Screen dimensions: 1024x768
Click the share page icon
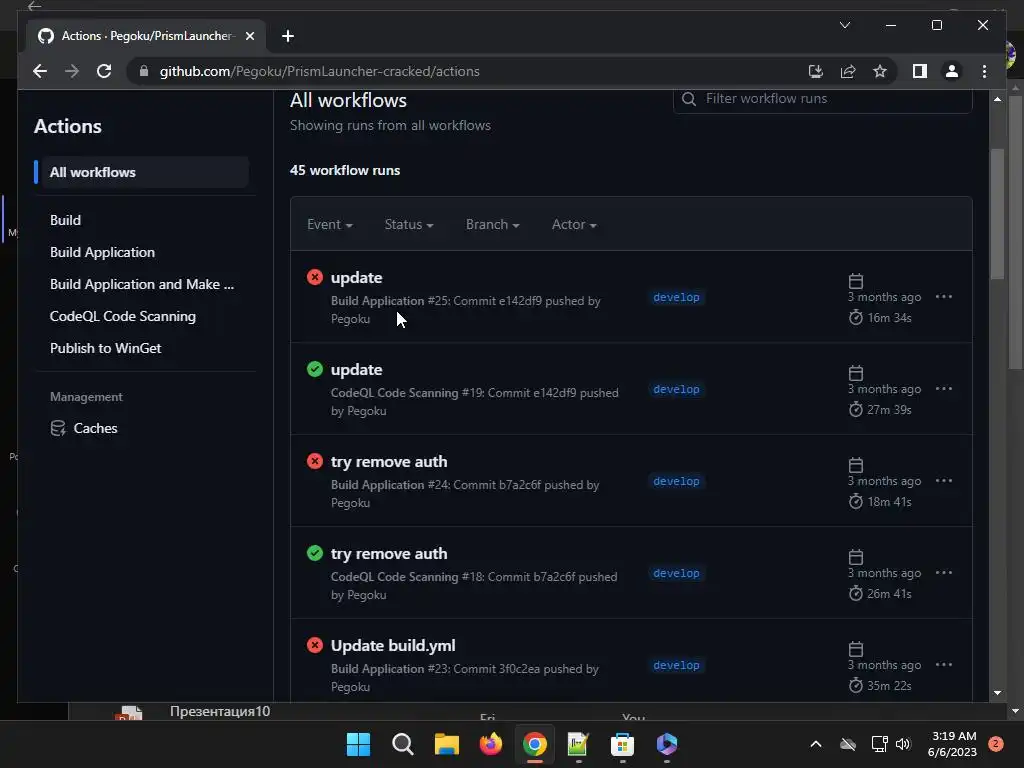[x=848, y=71]
